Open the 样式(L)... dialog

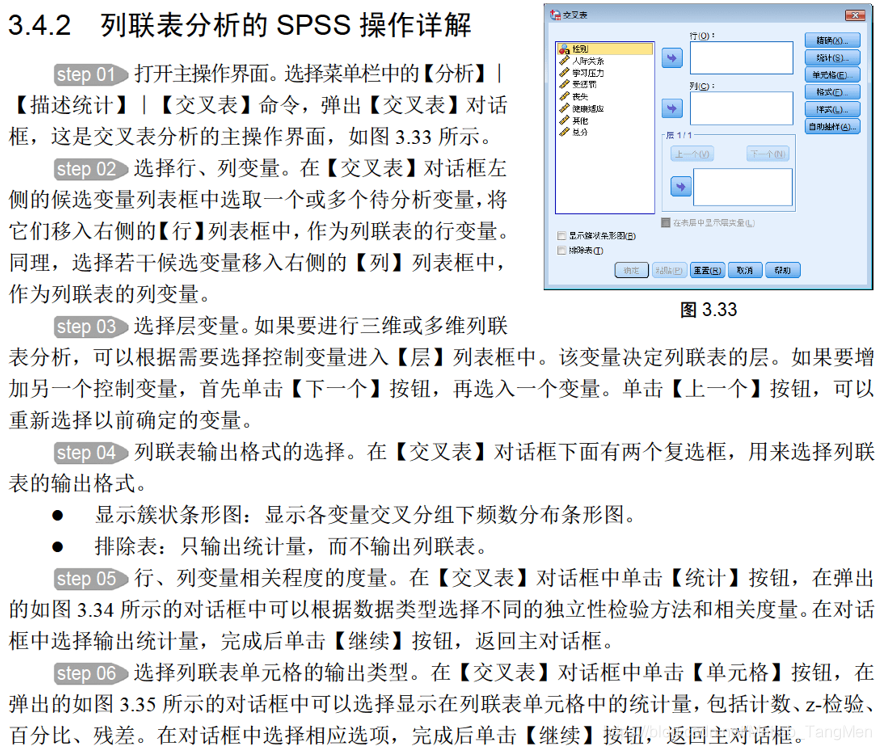(x=832, y=110)
